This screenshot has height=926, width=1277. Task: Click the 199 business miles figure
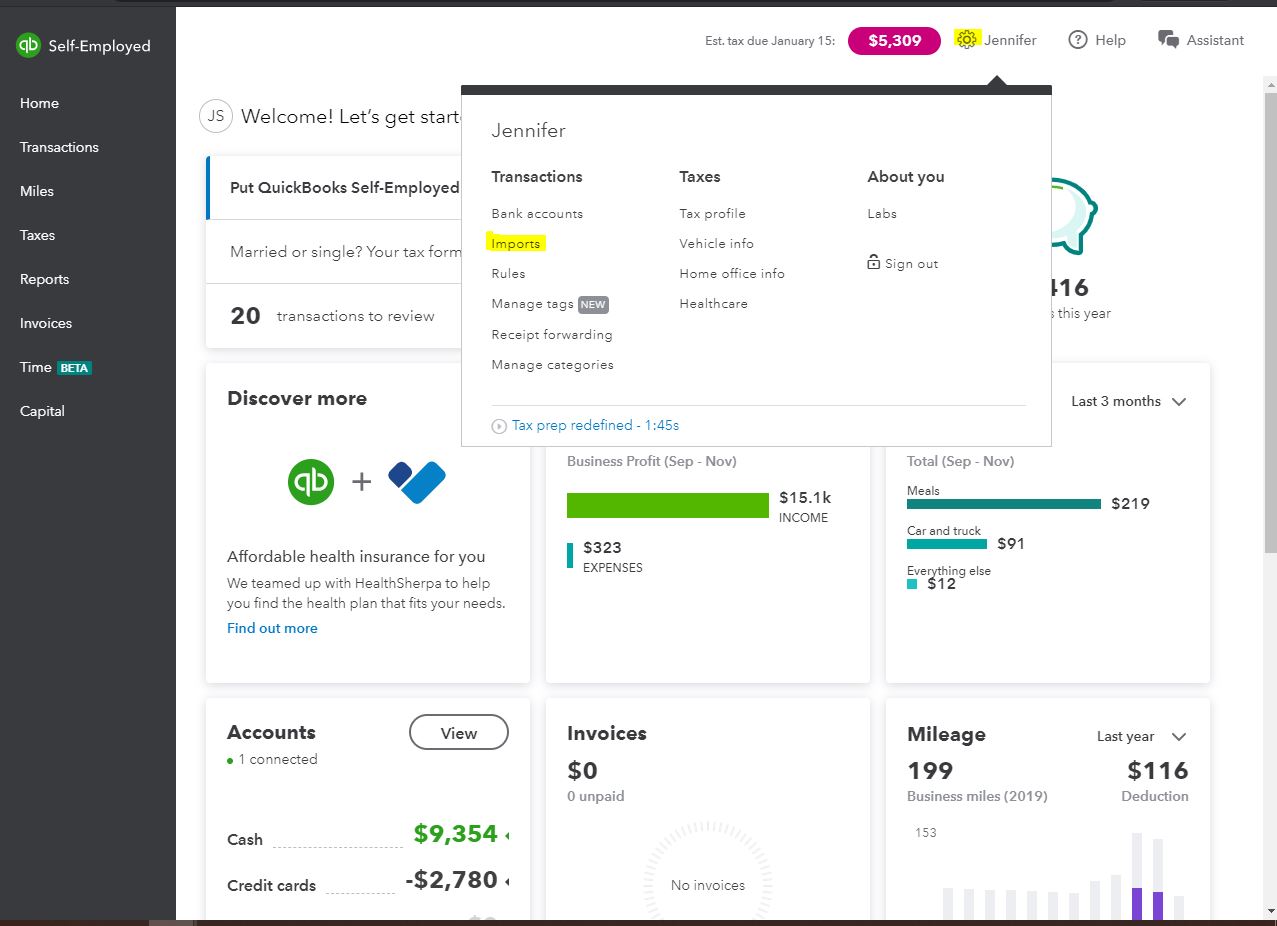930,770
